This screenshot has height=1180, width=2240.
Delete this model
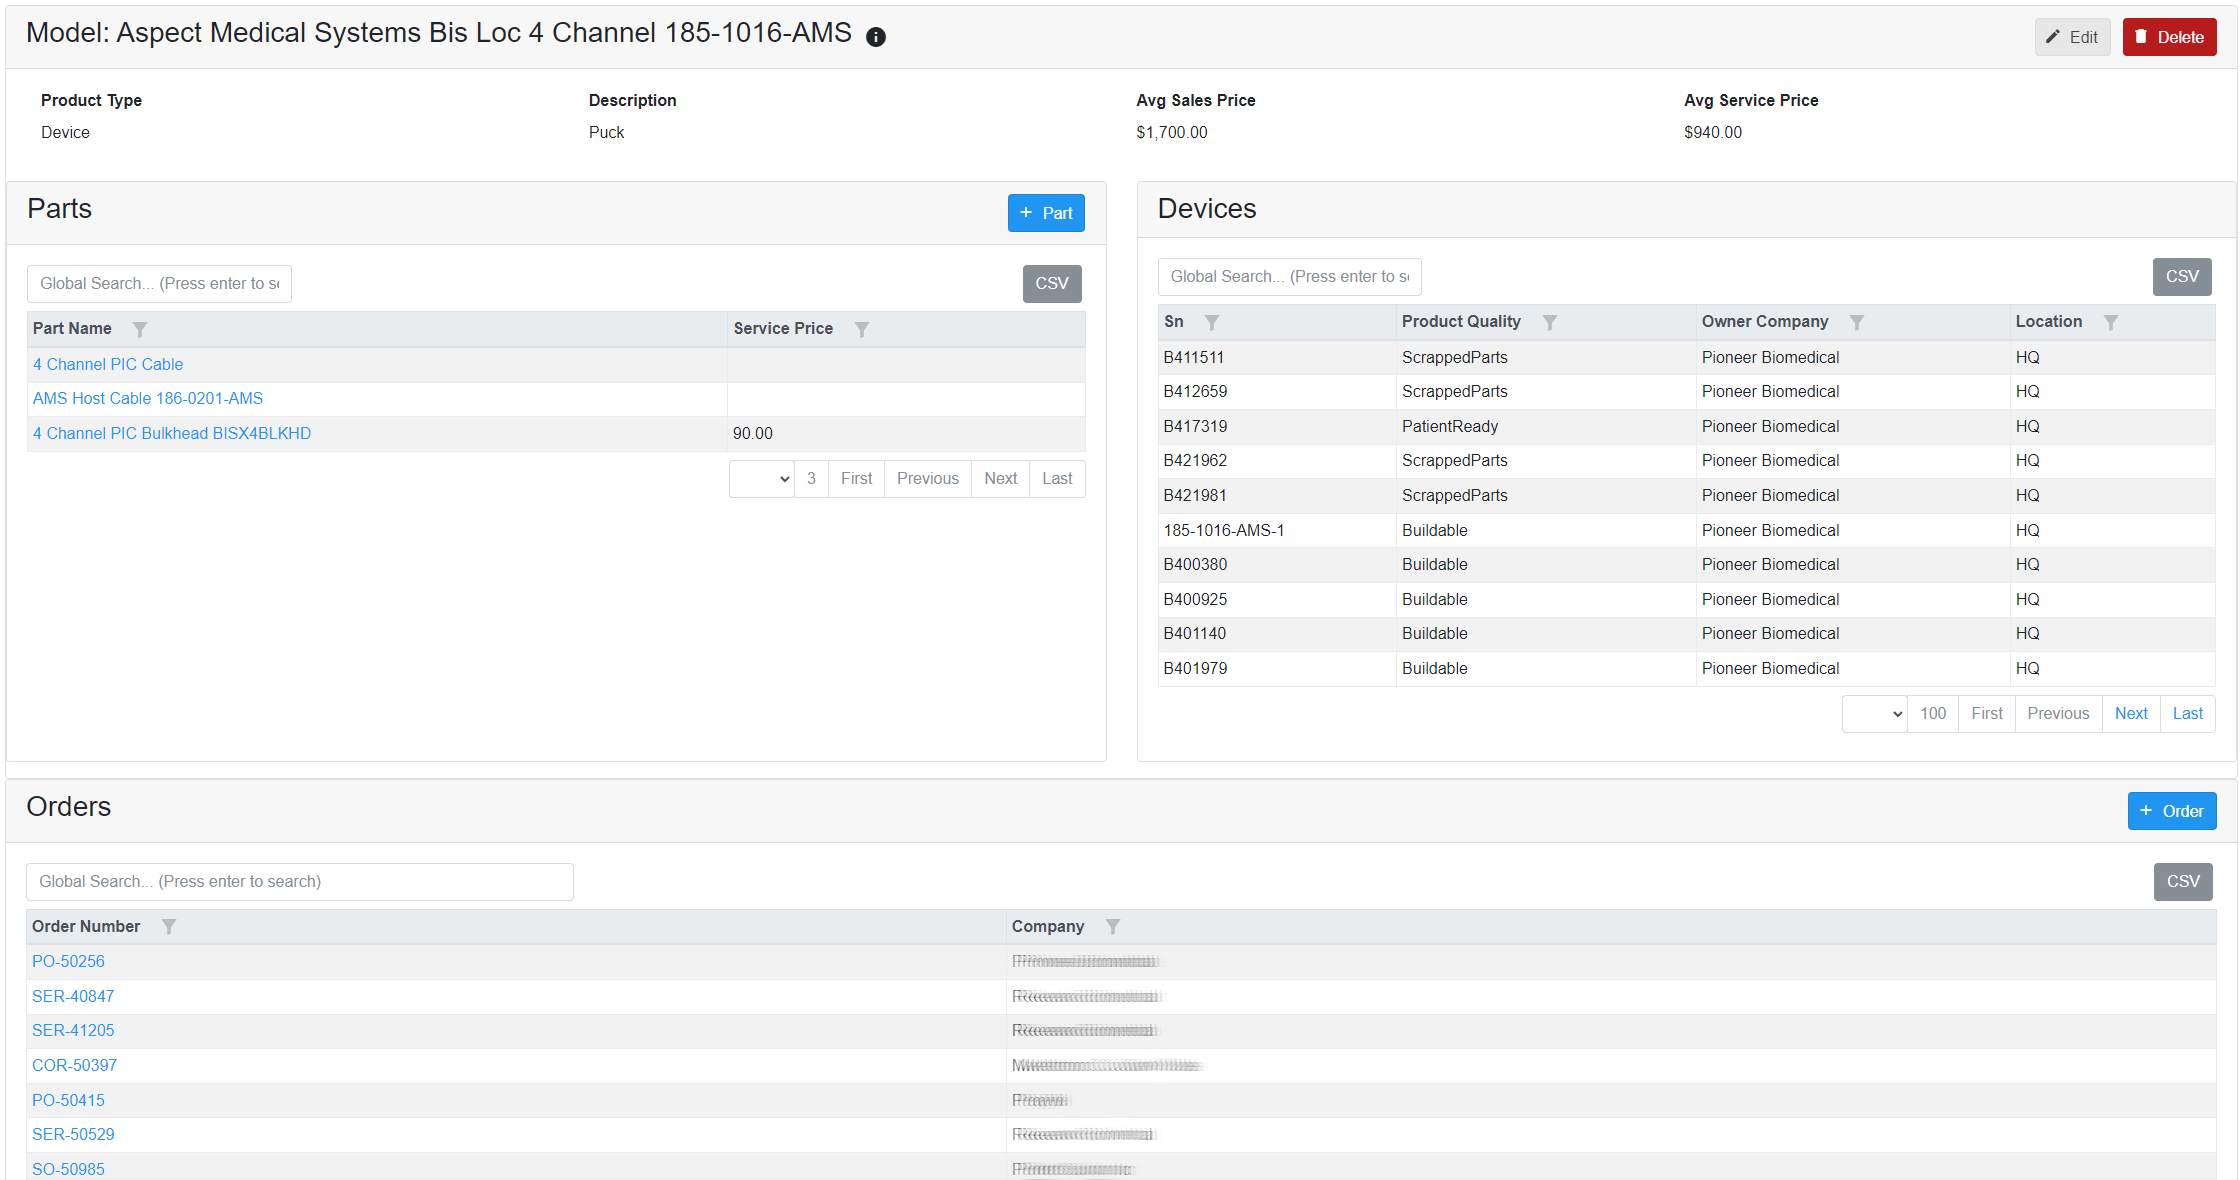2170,37
